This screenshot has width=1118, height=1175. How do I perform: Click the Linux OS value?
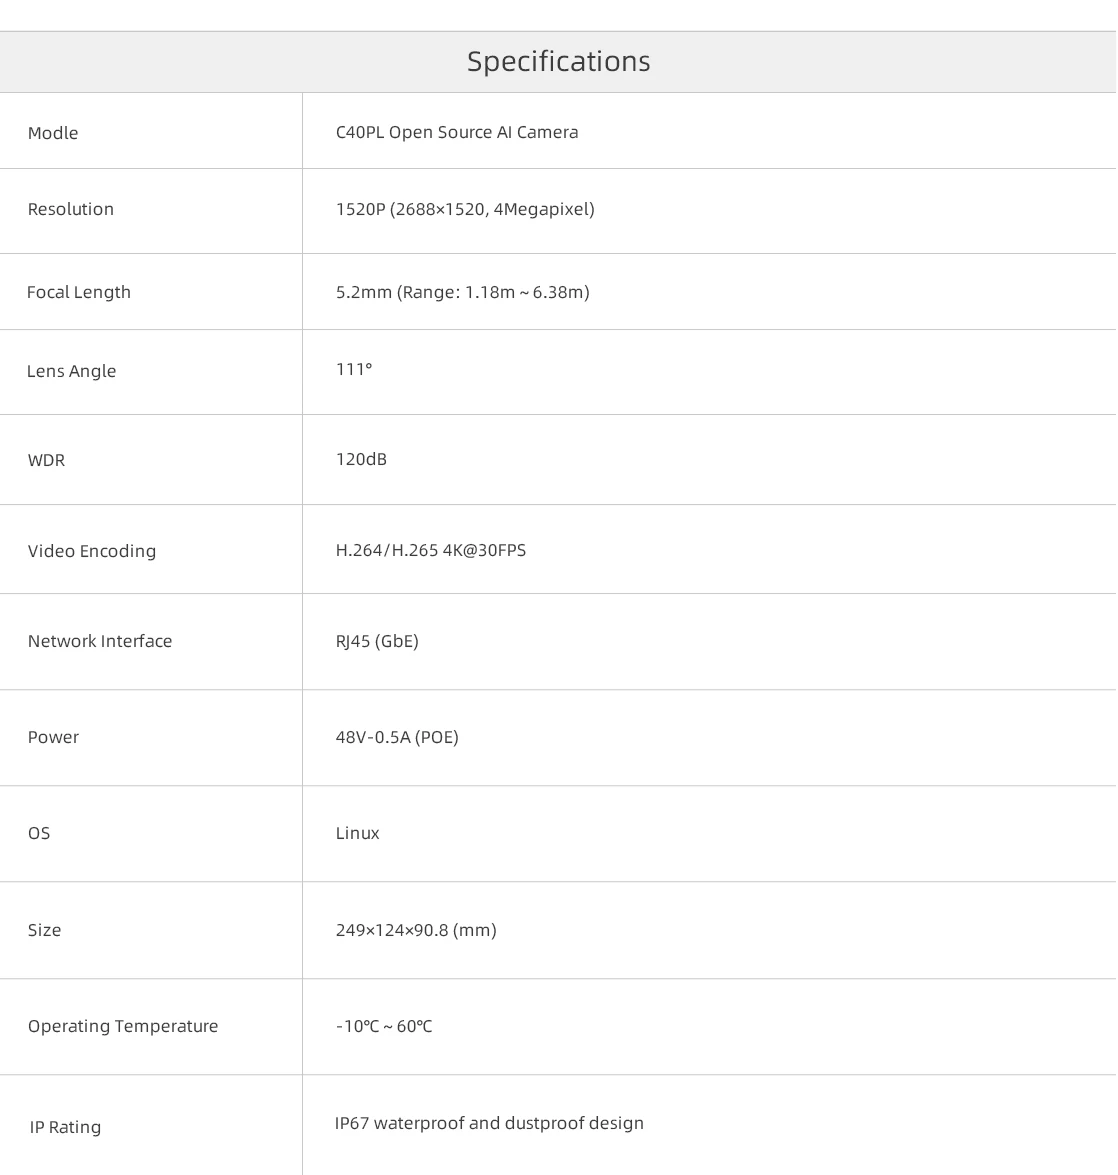(x=357, y=833)
